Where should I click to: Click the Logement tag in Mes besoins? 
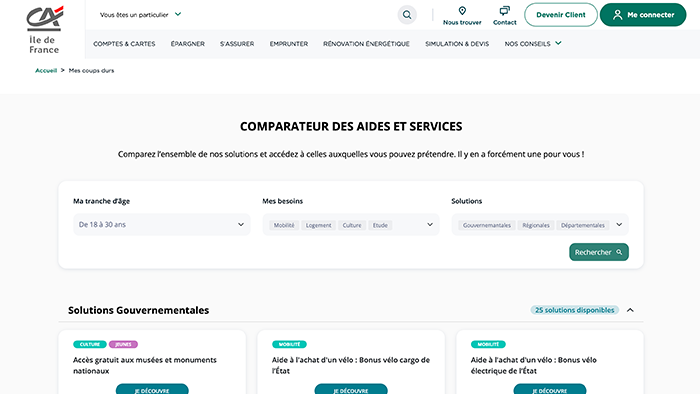point(318,225)
